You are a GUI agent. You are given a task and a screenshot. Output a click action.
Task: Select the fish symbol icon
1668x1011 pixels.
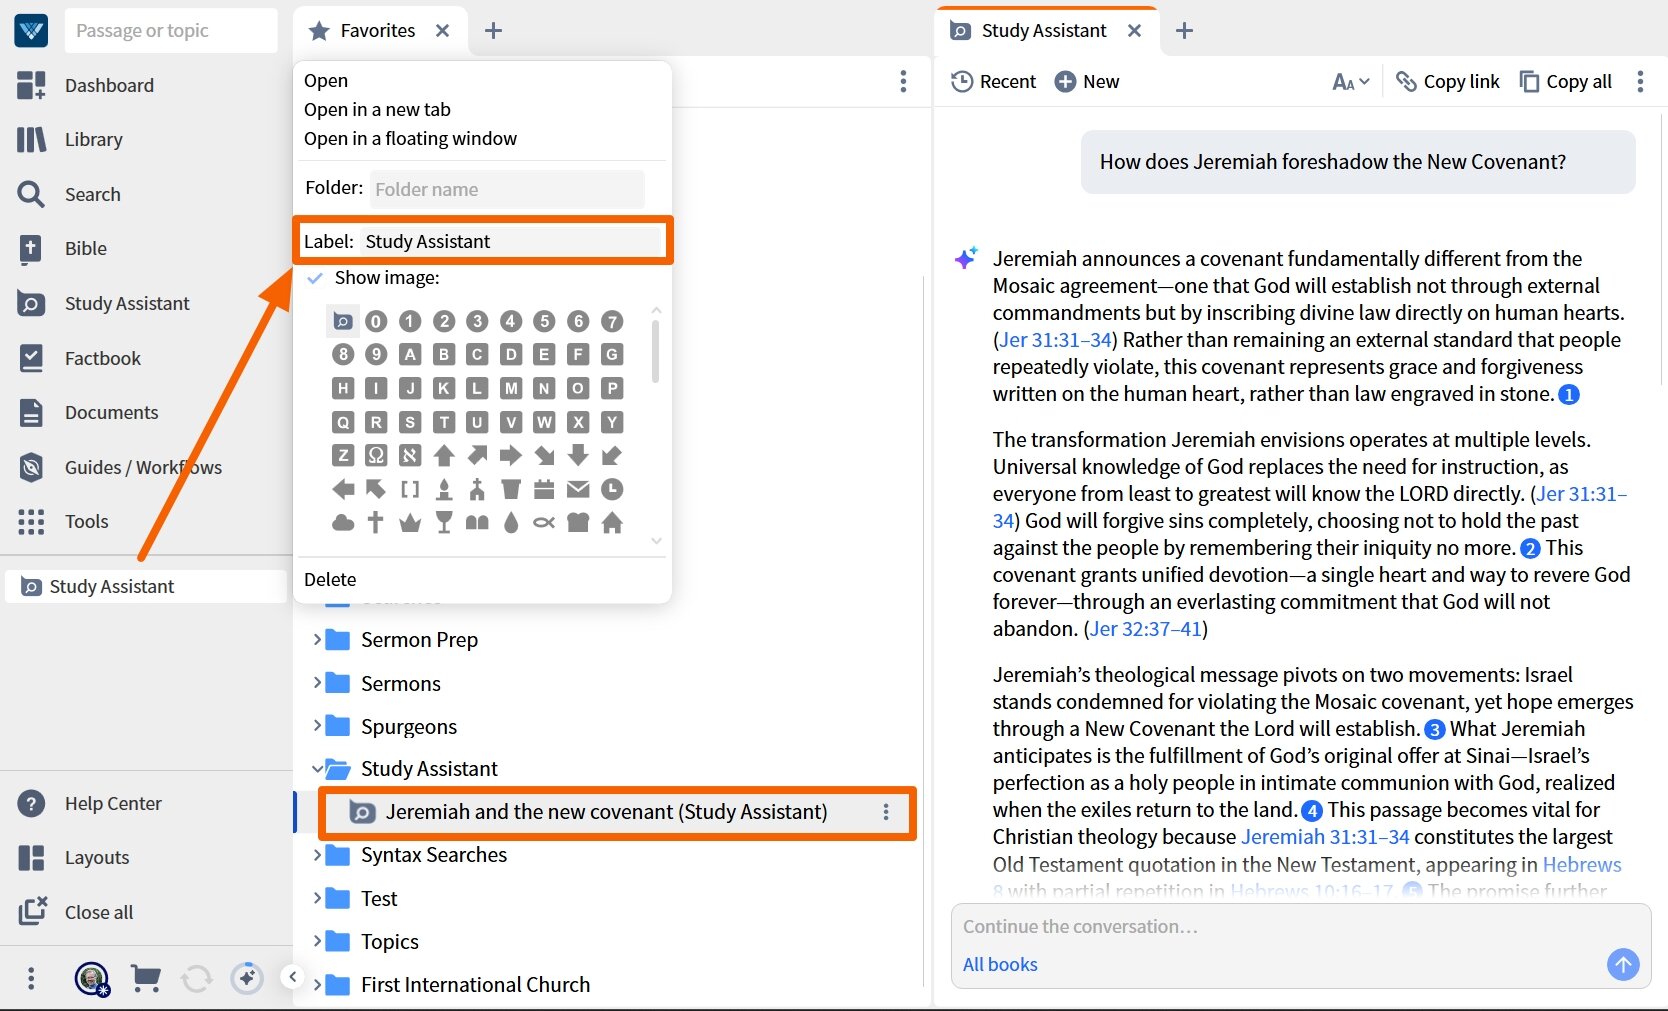click(x=544, y=522)
